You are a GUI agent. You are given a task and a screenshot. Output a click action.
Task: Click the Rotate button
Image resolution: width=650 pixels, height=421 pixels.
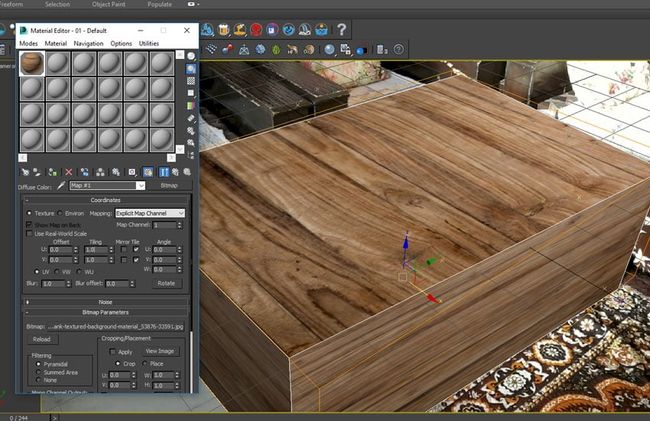166,283
